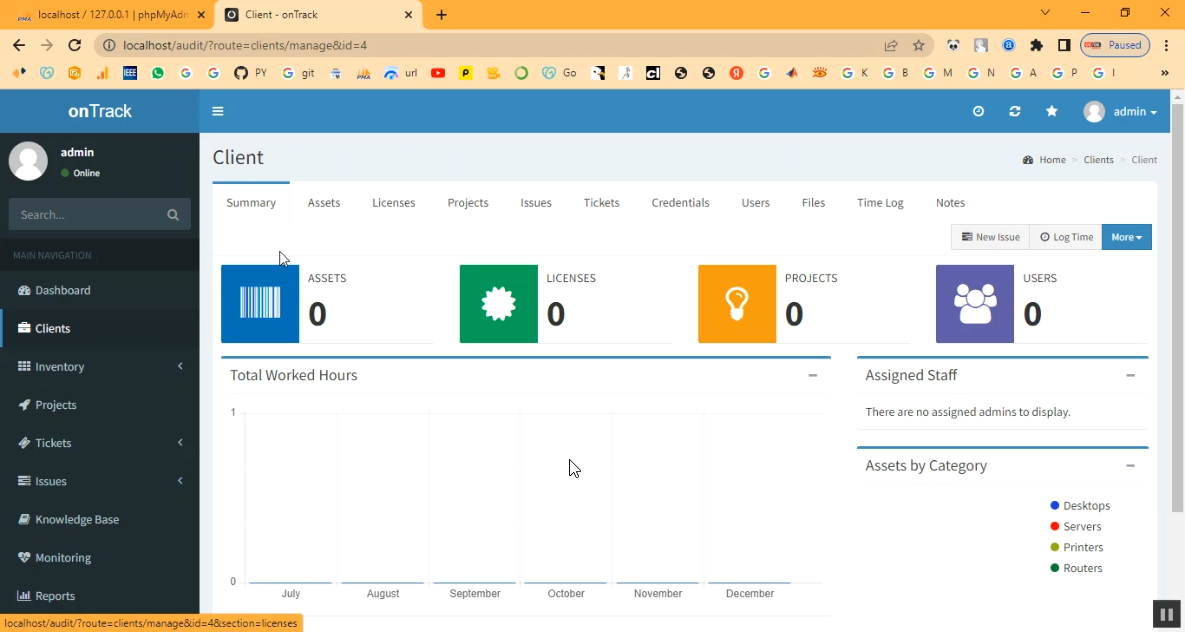
Task: Toggle Servers legend item in chart
Action: [1075, 527]
